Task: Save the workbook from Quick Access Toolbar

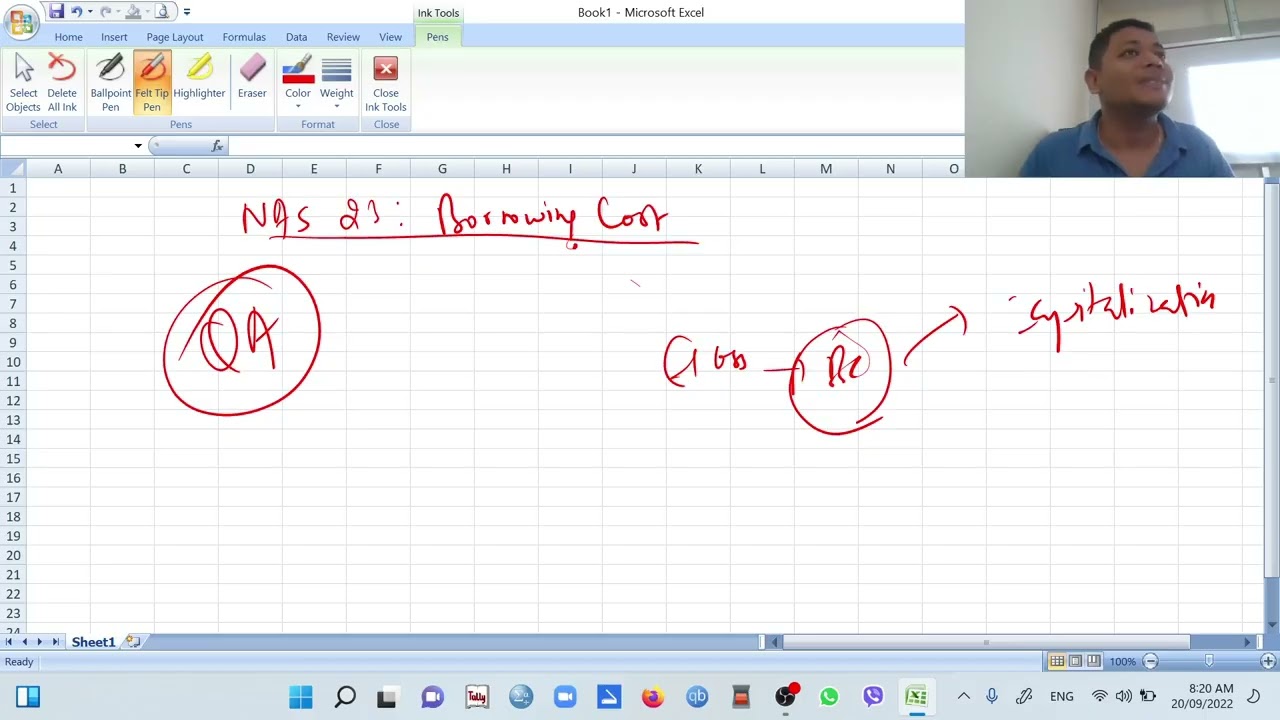Action: (x=56, y=12)
